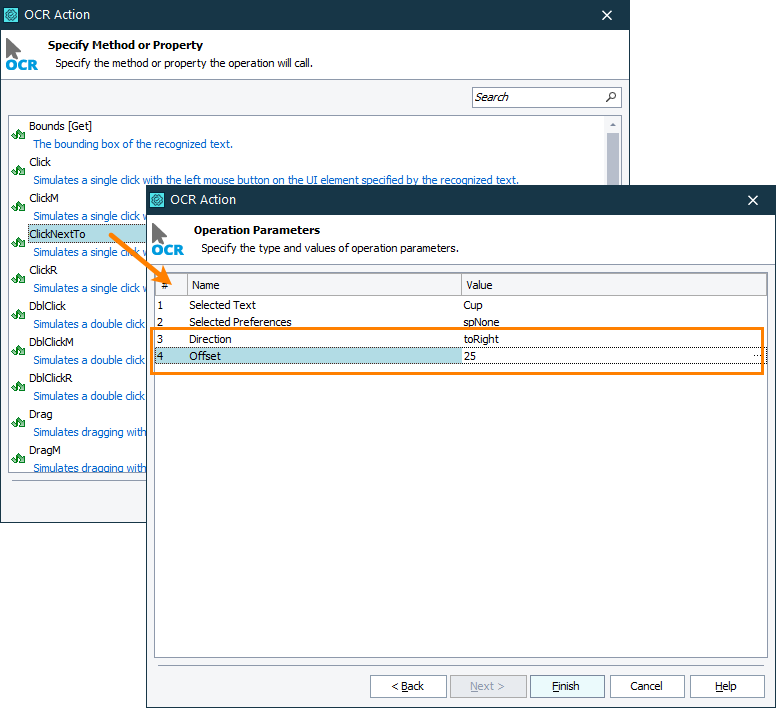Go back with the Back button
This screenshot has width=776, height=708.
[407, 686]
